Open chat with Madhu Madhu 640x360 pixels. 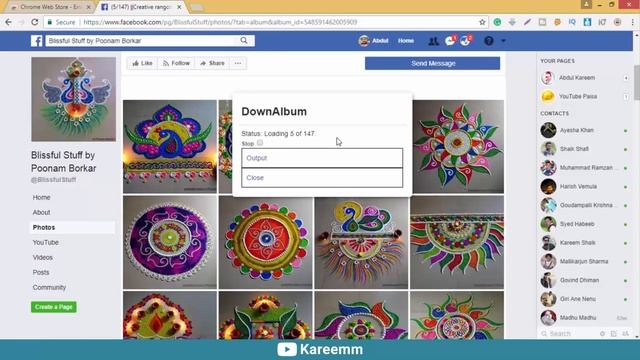click(584, 318)
